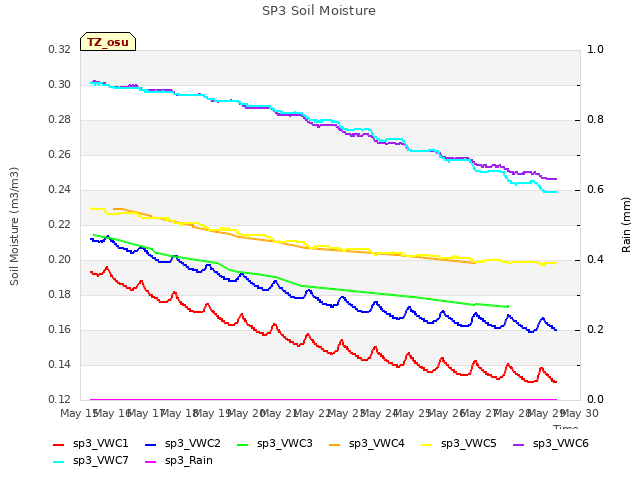Viewport: 640px width, 480px height.
Task: Click the 0.18 left axis tick label
Action: tap(59, 295)
